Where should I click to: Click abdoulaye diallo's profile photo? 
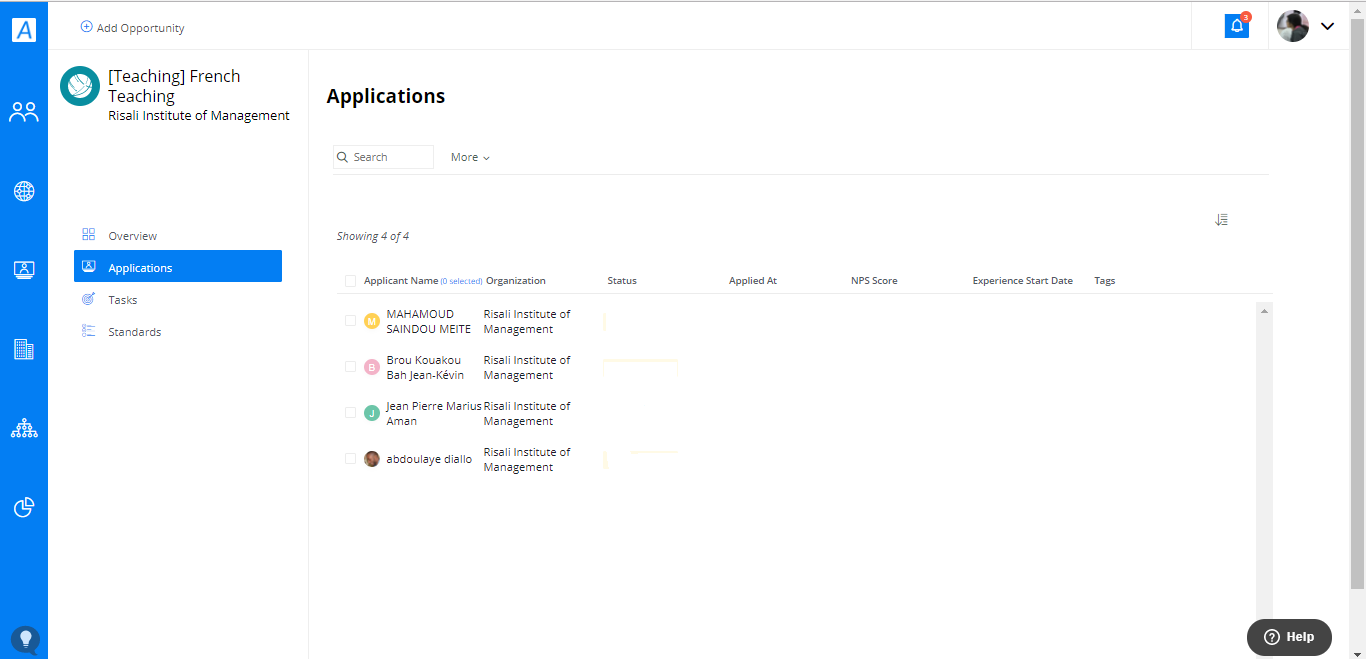372,459
